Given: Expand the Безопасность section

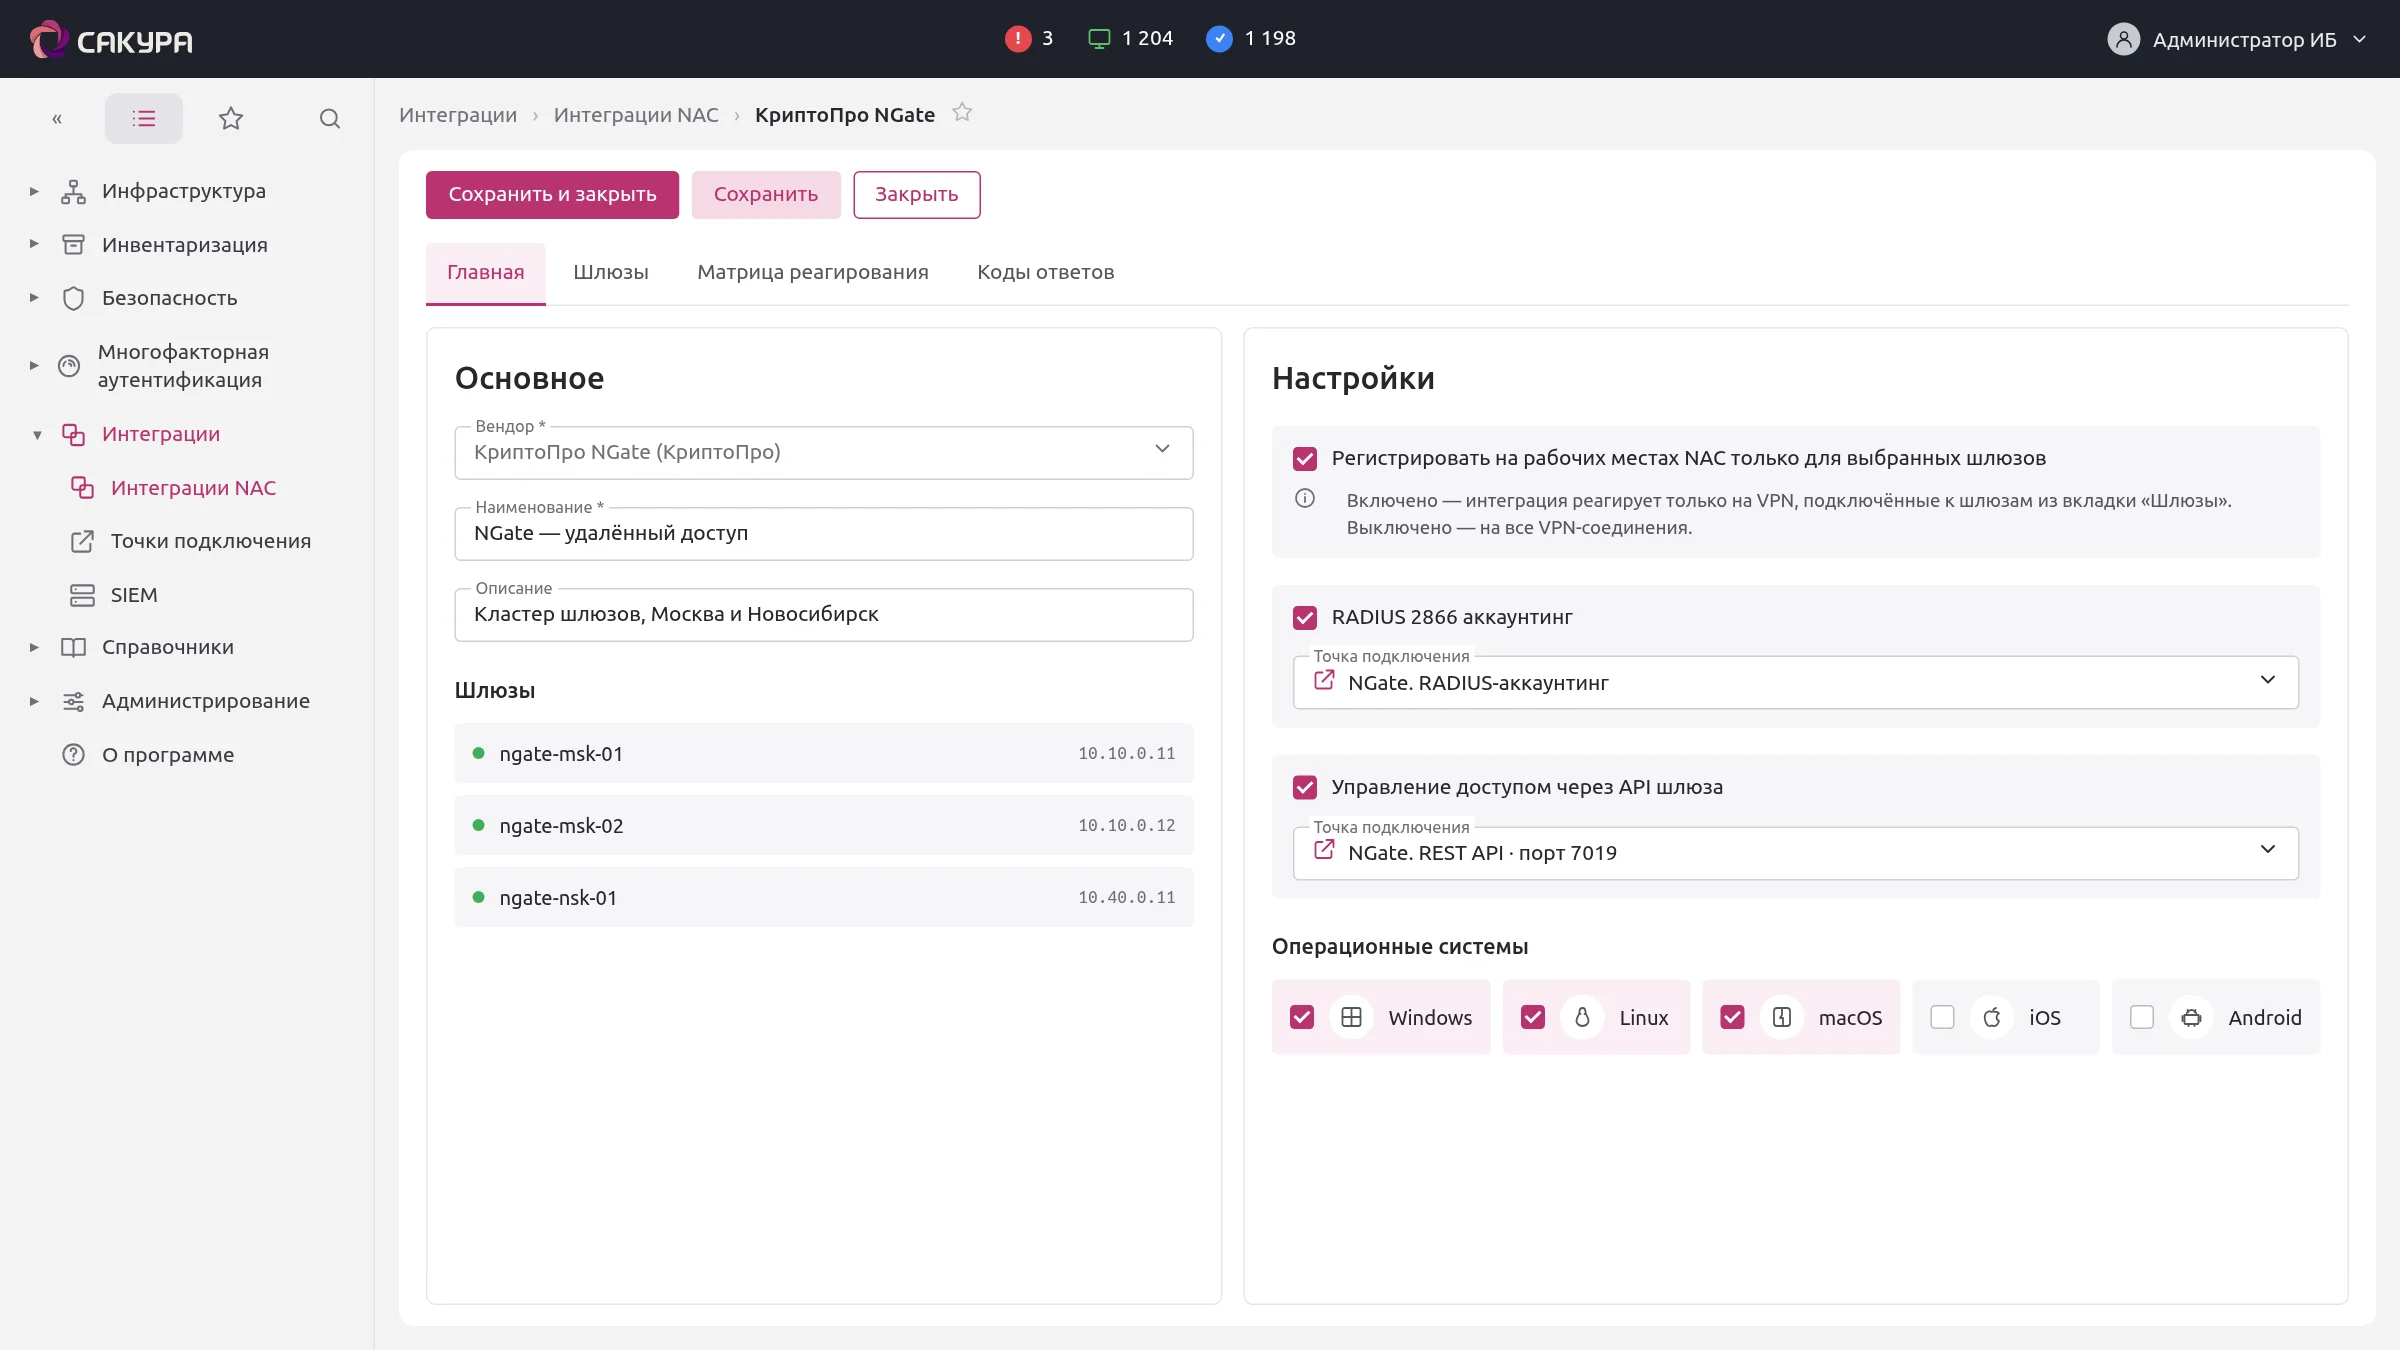Looking at the screenshot, I should (x=34, y=298).
